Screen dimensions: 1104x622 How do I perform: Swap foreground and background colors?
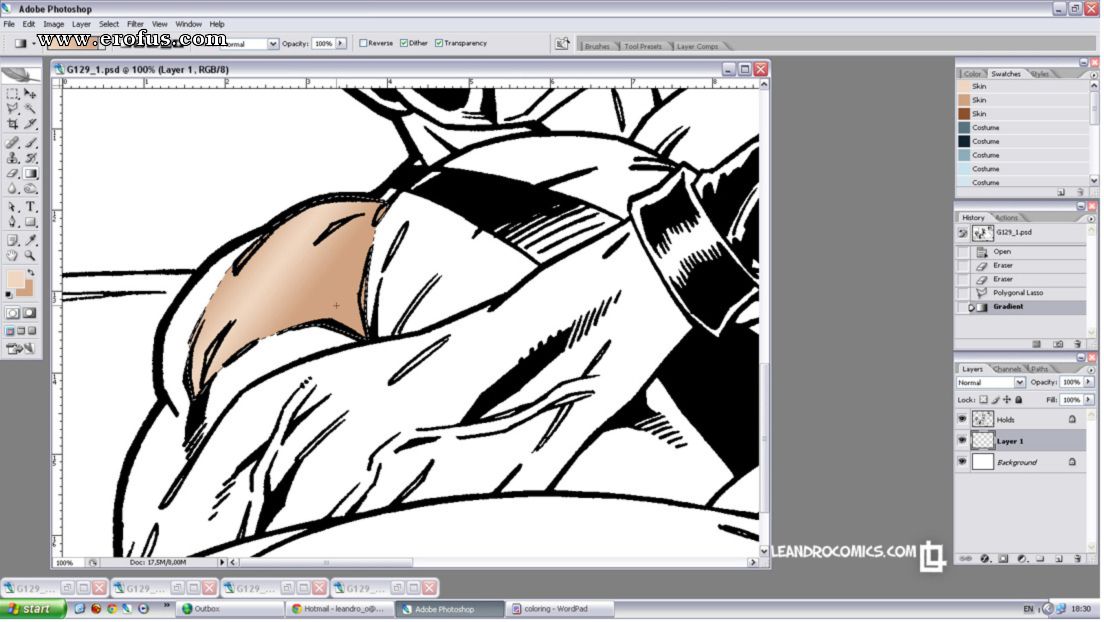point(31,272)
